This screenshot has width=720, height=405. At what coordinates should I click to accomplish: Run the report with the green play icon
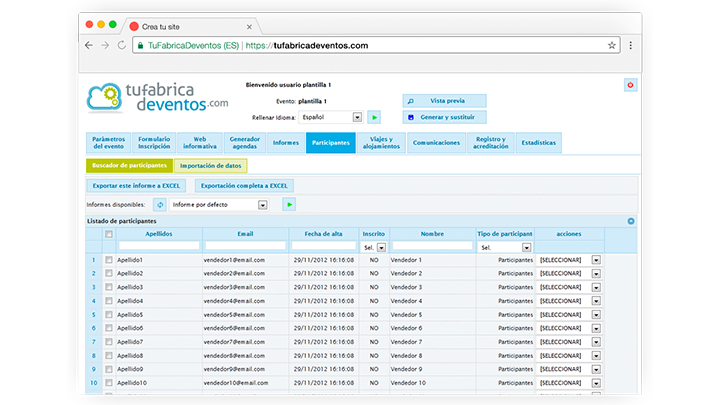click(289, 204)
